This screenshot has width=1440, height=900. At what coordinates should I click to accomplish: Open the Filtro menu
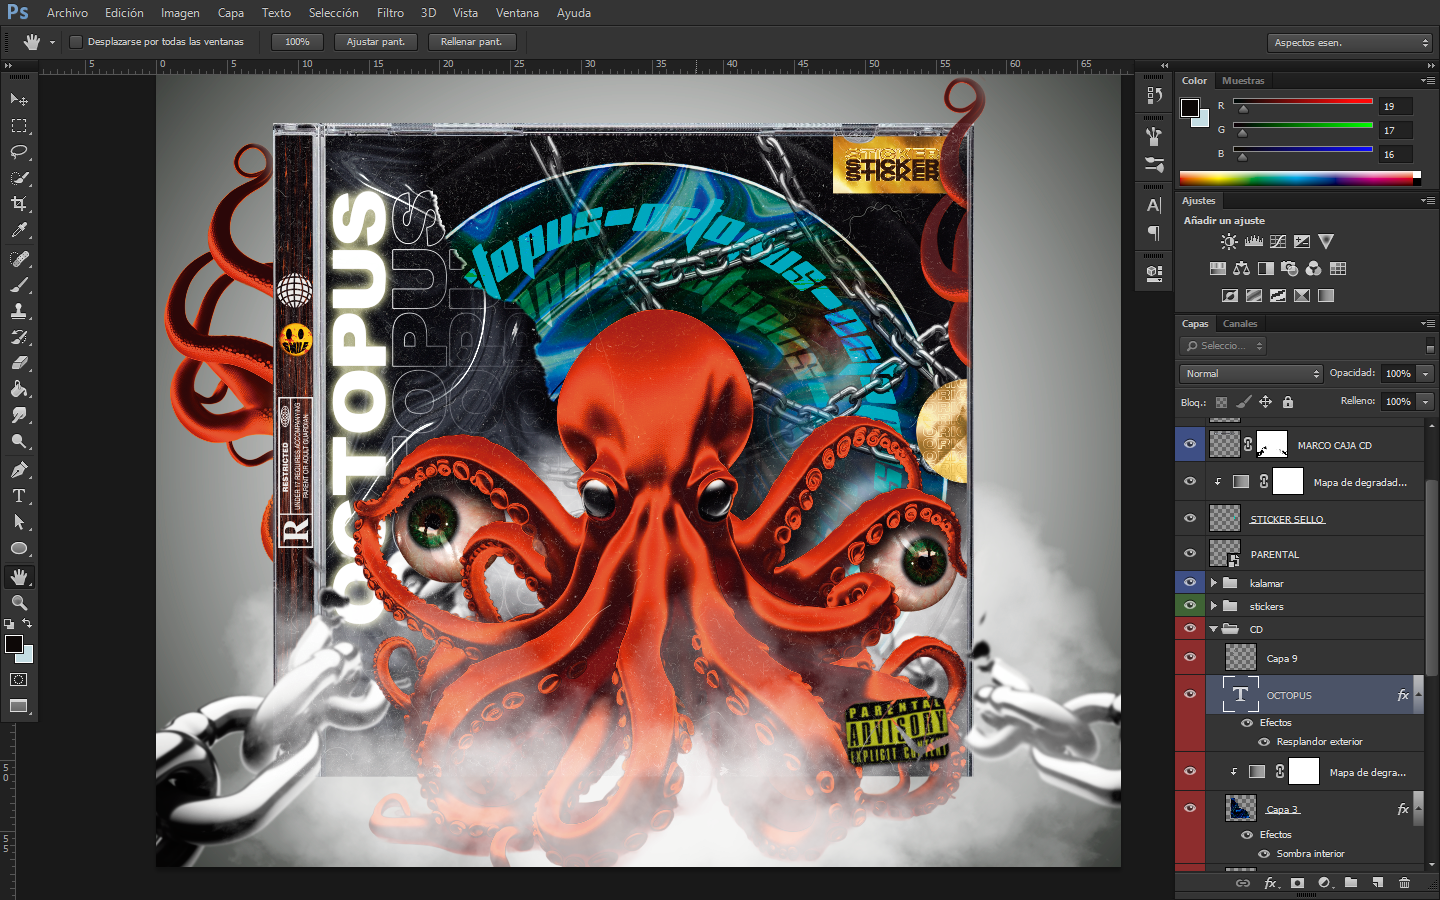390,13
